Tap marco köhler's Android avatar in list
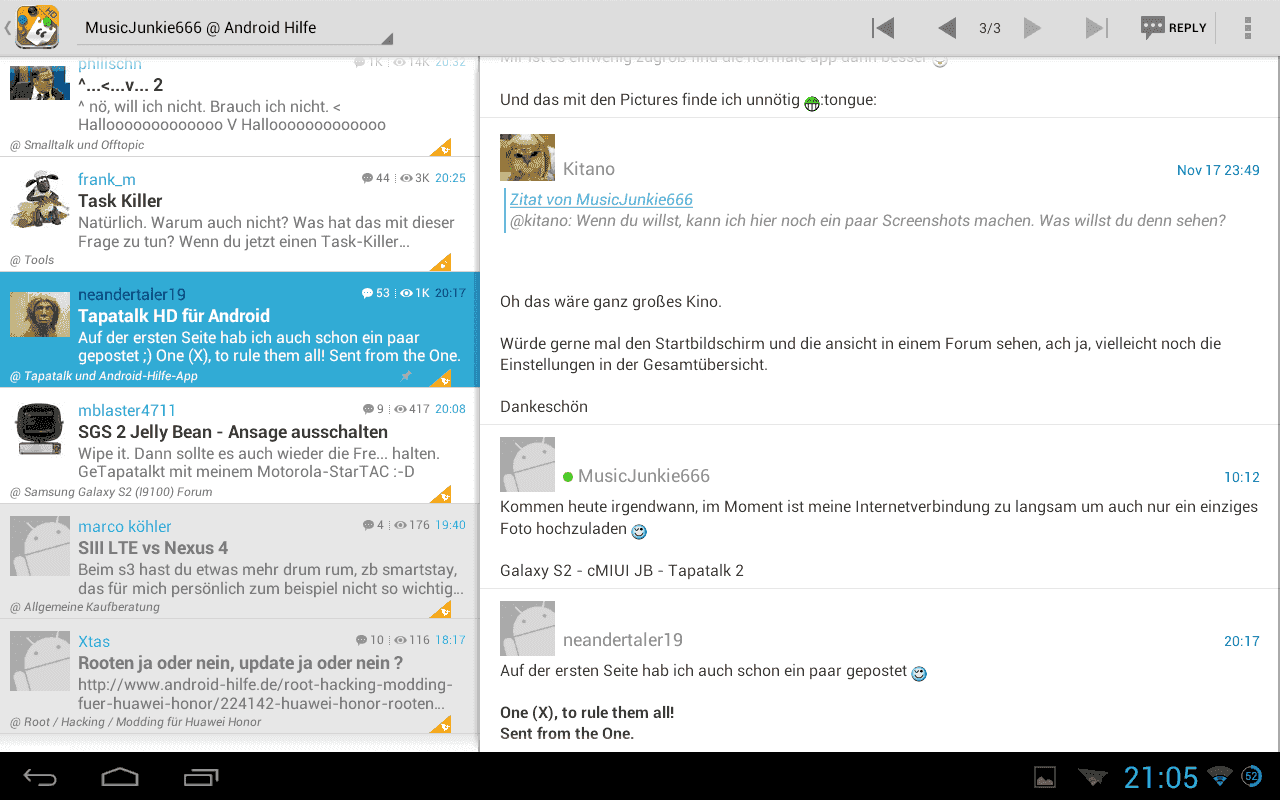 pos(40,545)
